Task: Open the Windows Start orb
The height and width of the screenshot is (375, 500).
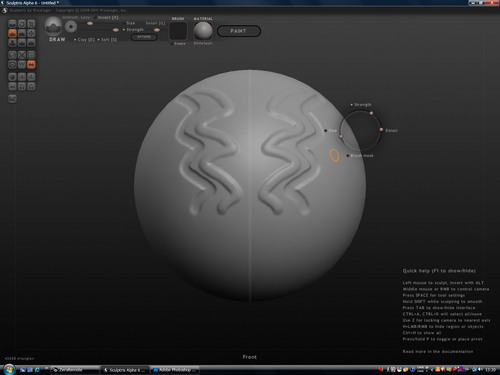Action: 9,370
